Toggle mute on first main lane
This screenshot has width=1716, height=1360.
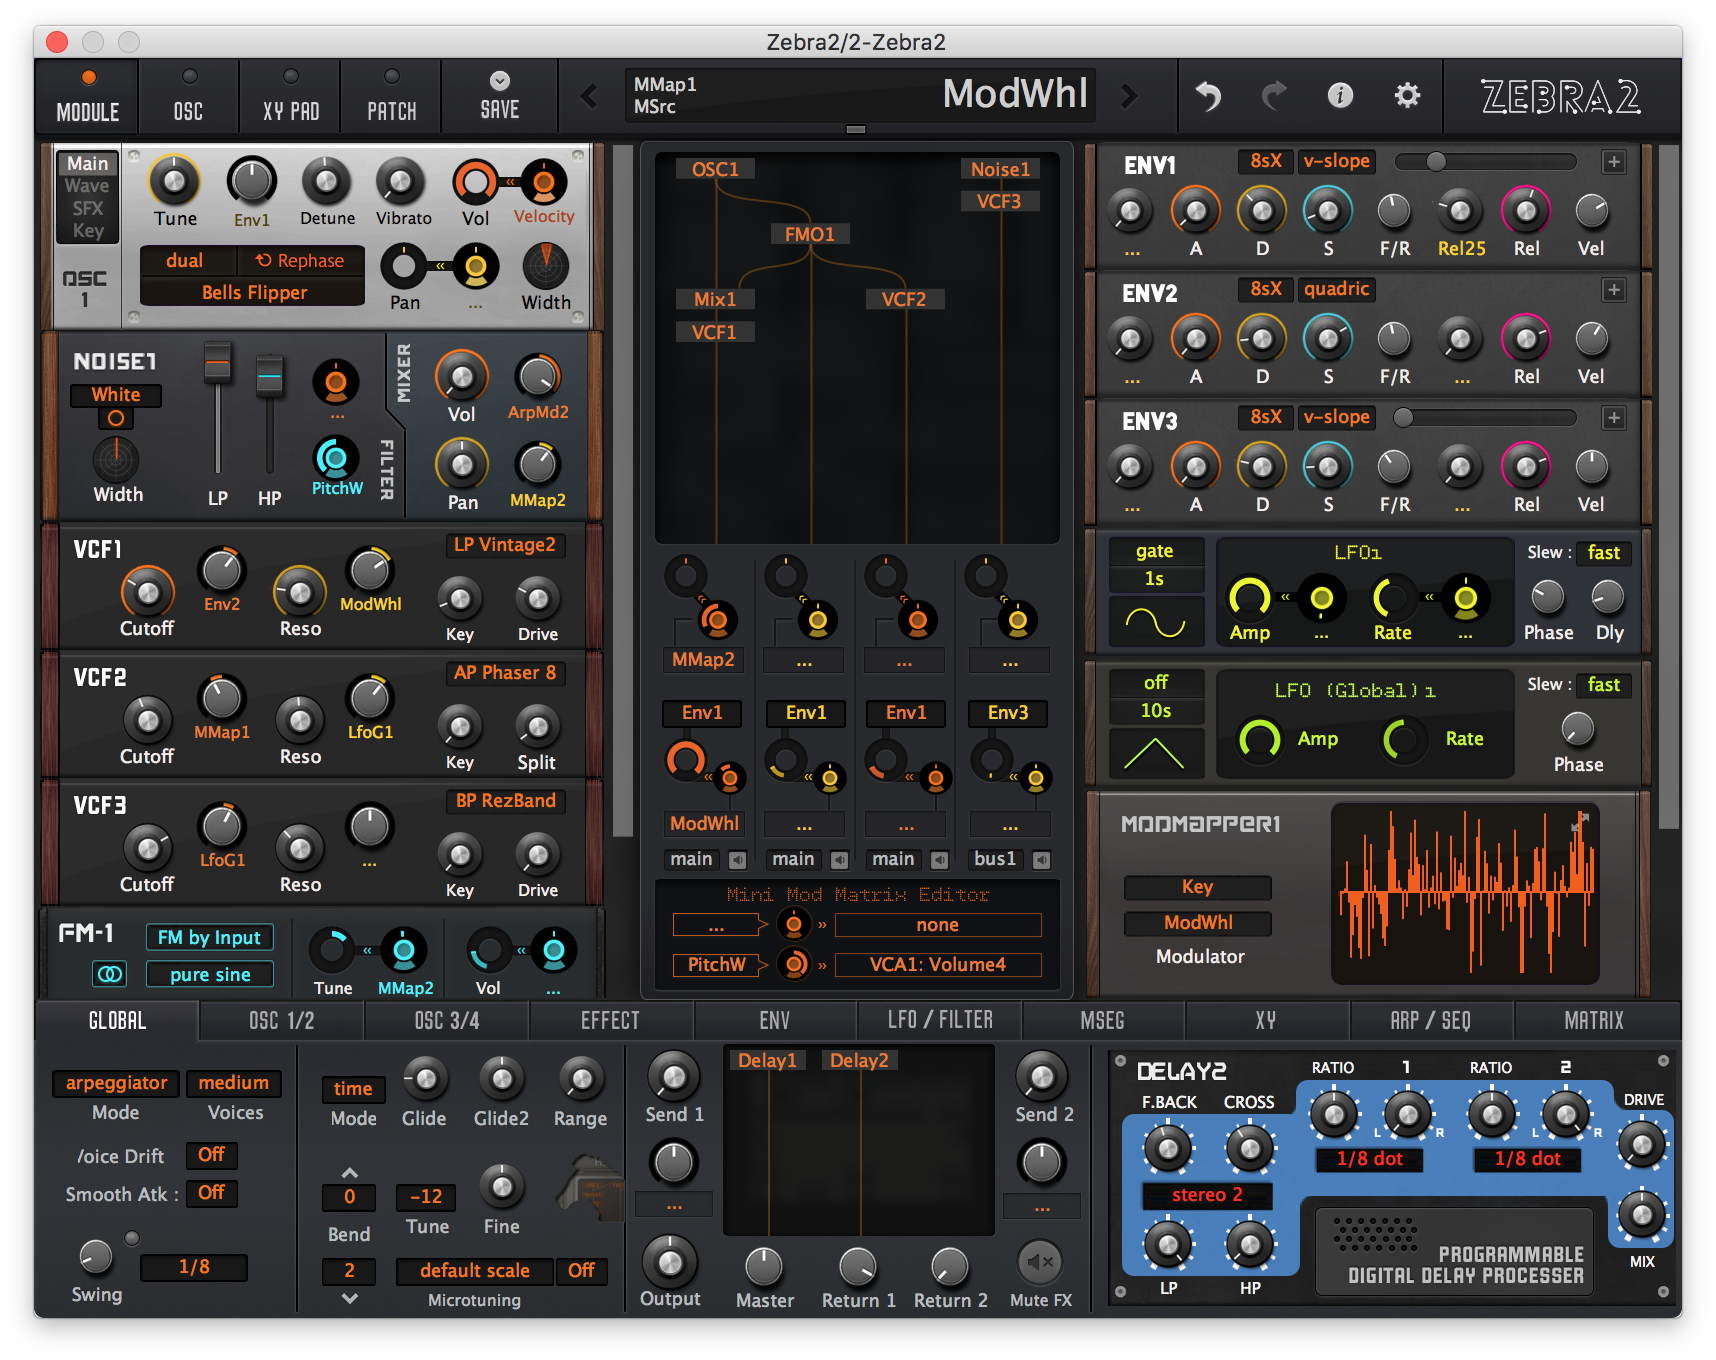tap(738, 860)
